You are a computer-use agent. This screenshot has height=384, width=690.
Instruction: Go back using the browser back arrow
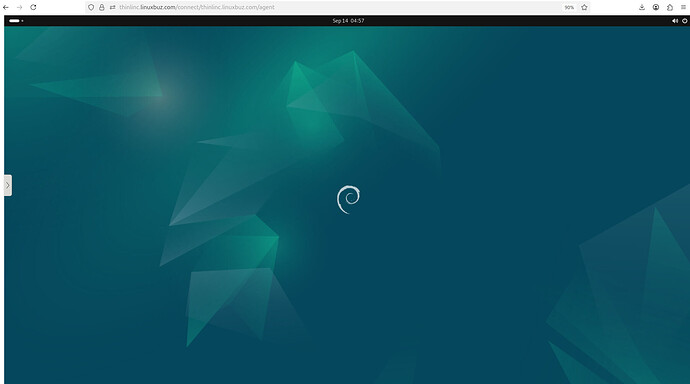tap(6, 7)
